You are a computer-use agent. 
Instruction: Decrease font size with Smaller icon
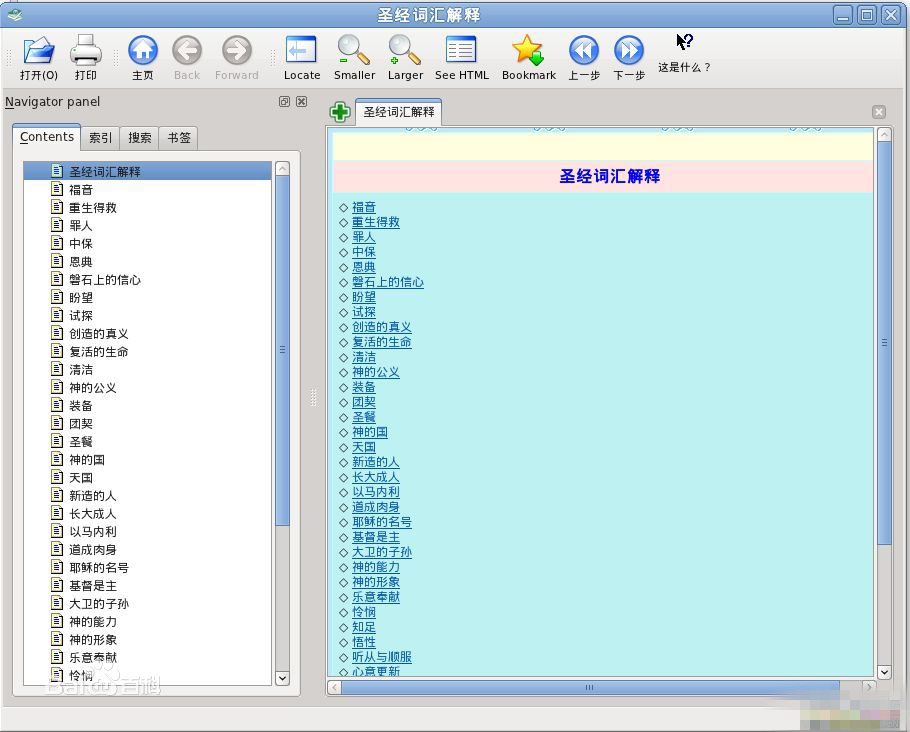point(354,50)
